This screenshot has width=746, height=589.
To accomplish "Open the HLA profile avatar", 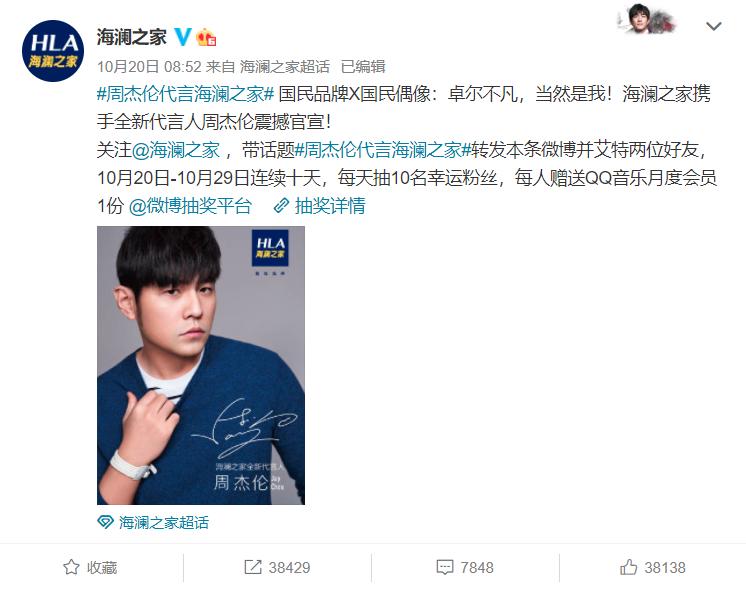I will 53,51.
